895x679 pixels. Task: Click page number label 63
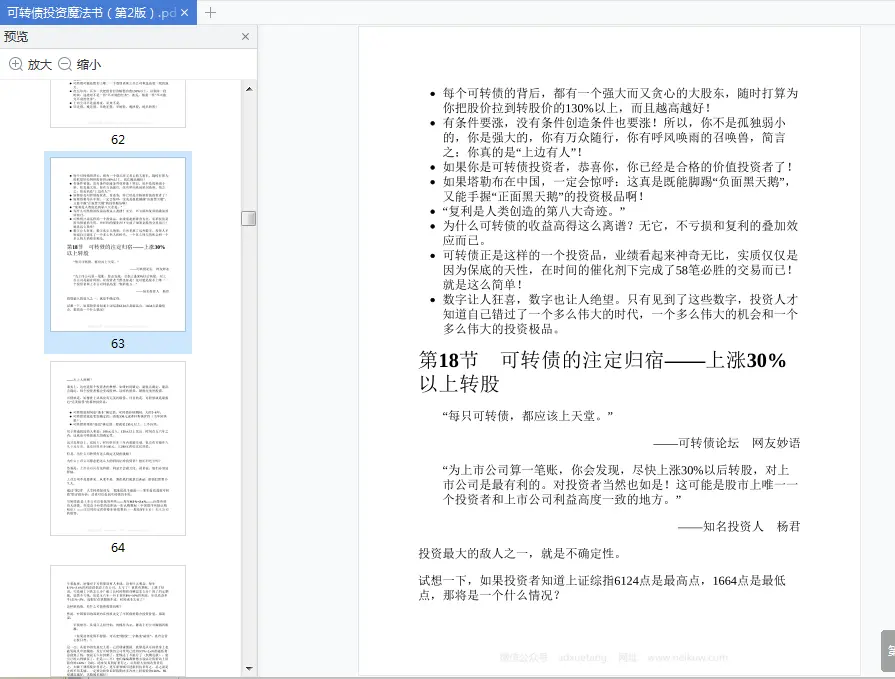118,343
